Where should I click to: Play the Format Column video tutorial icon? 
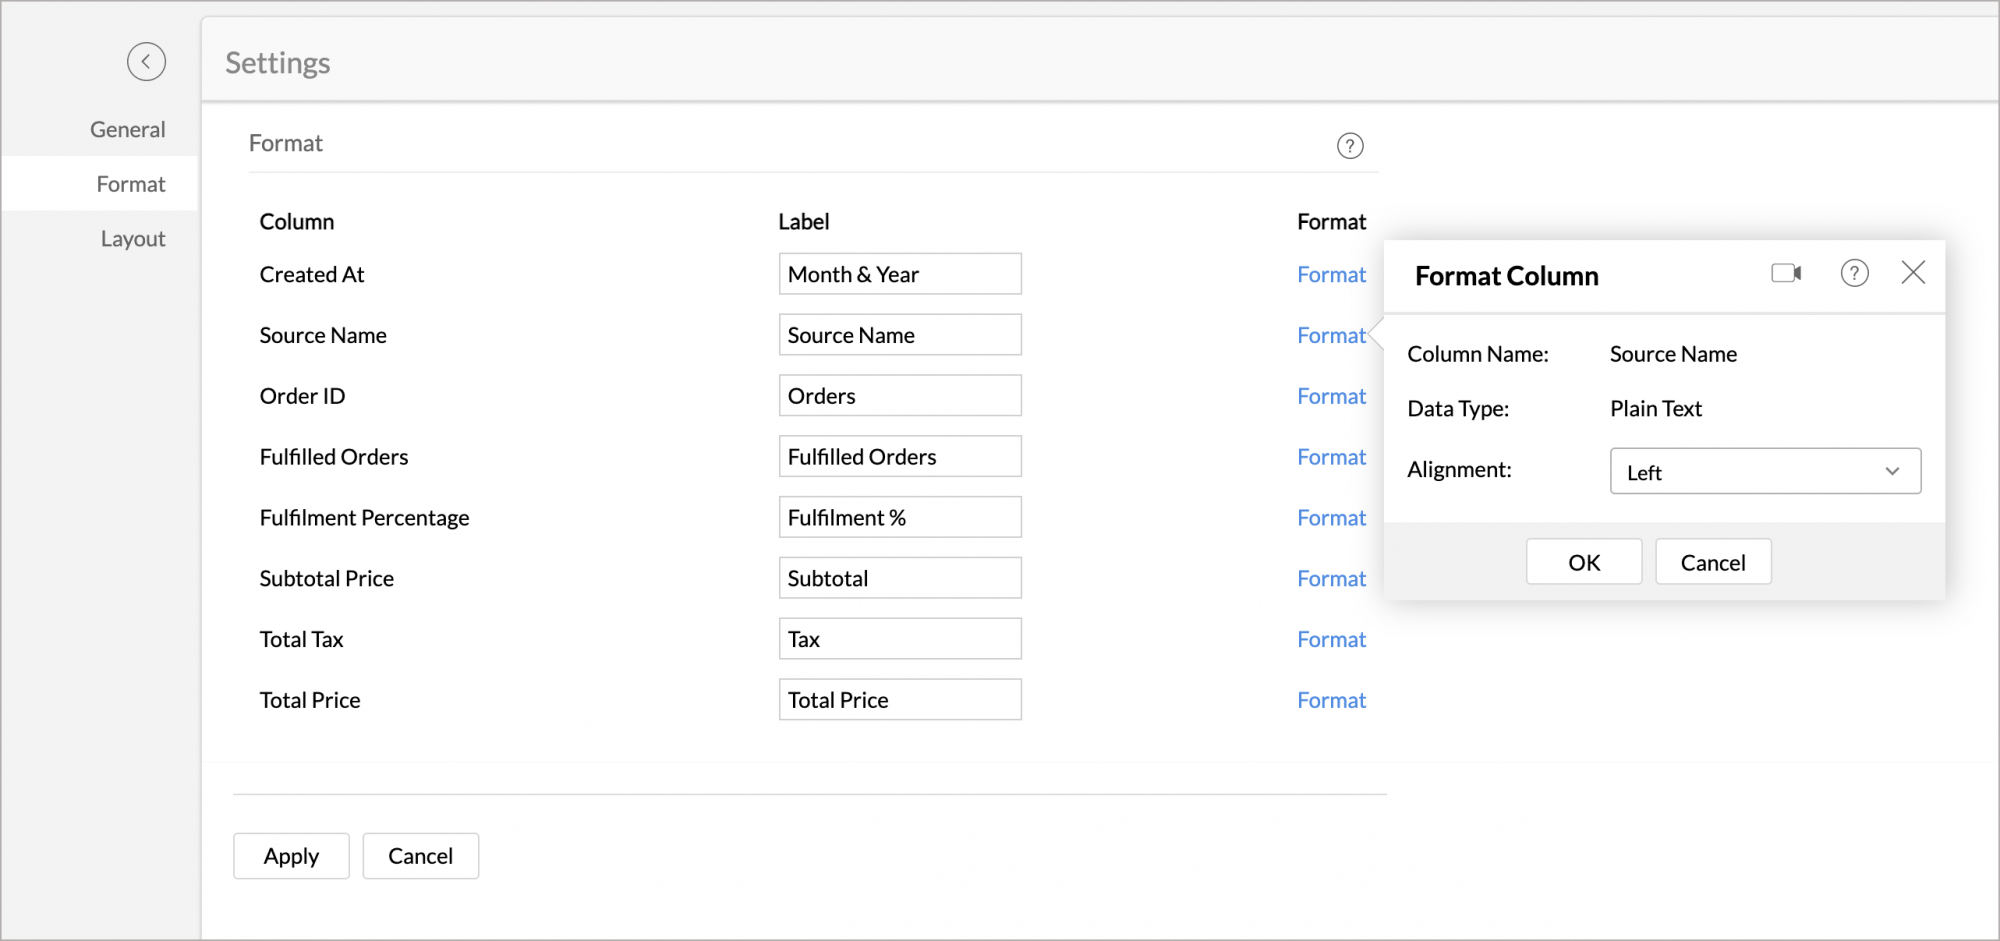[x=1786, y=273]
